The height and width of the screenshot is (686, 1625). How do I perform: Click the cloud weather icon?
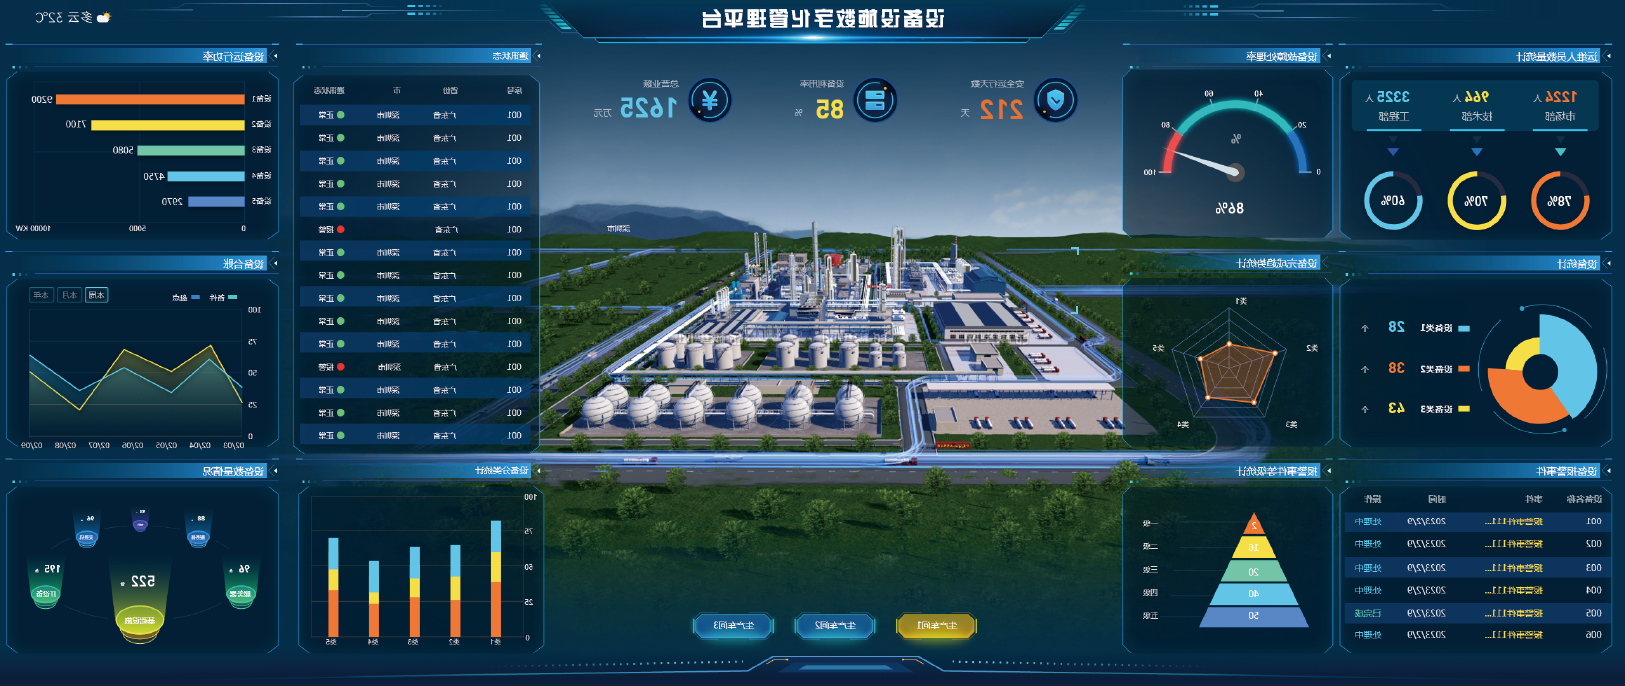(103, 18)
